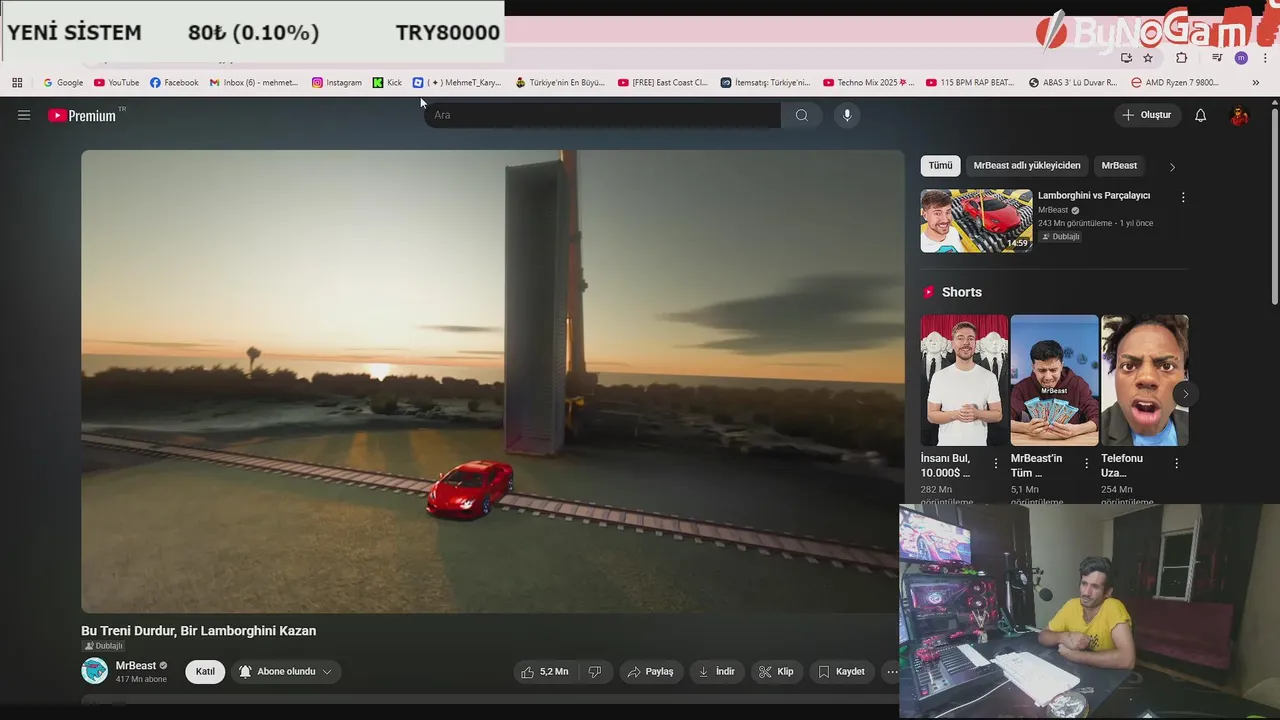Open MrBeast channel name link
This screenshot has width=1280, height=720.
[x=136, y=666]
